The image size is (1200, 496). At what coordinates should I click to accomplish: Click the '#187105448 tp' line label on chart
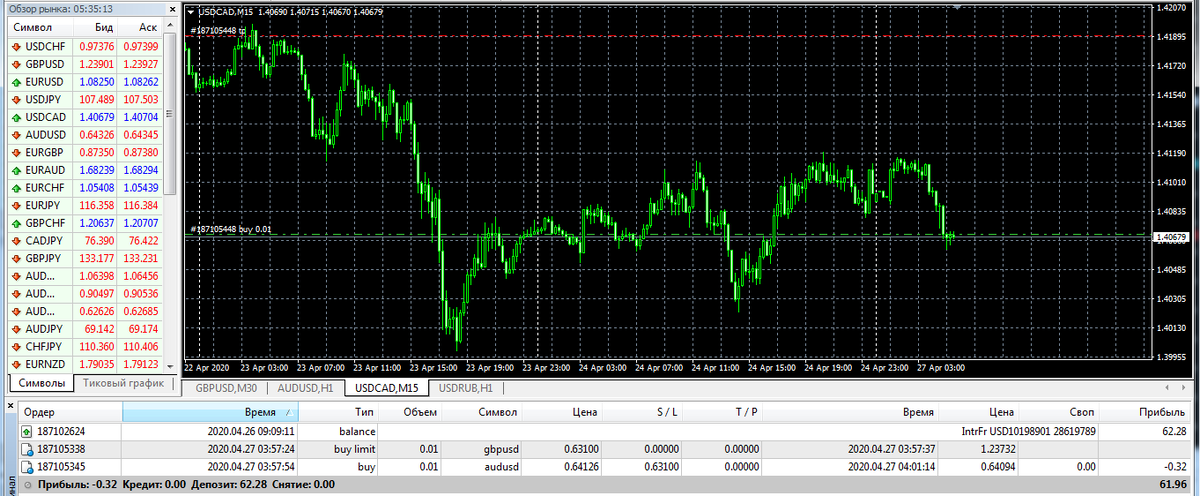[217, 30]
